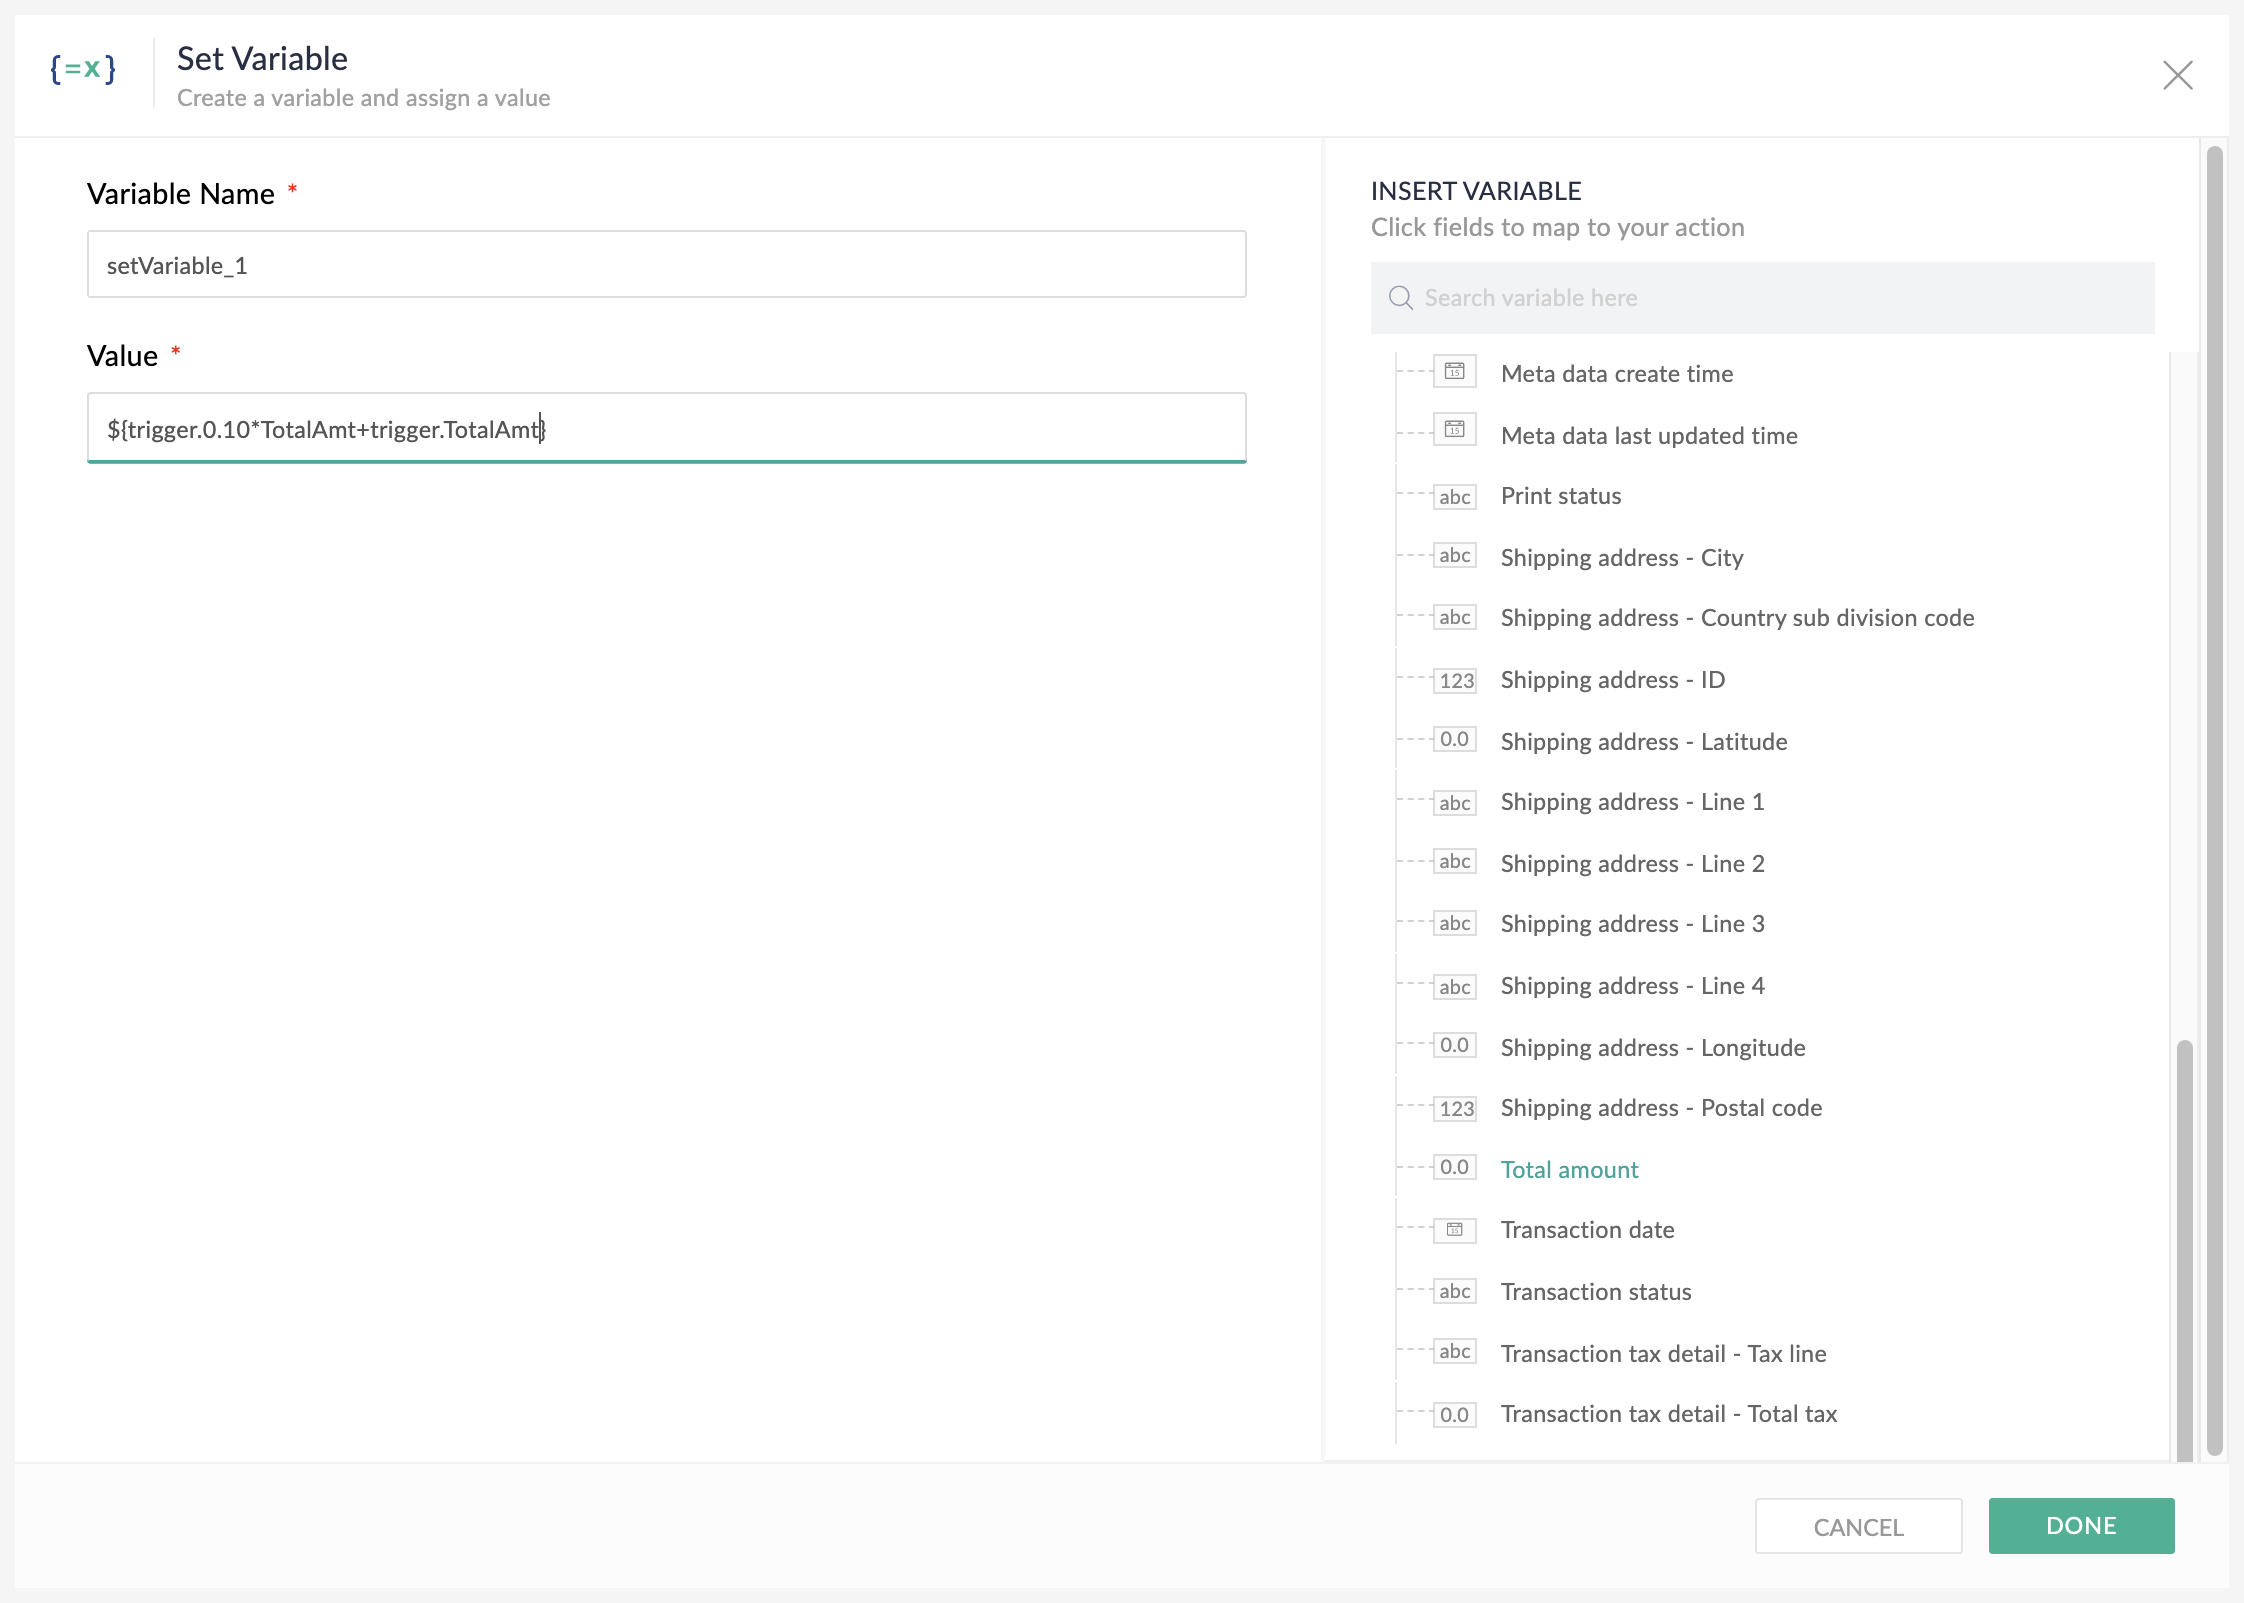This screenshot has height=1603, width=2244.
Task: Focus the Variable Name input field
Action: 666,264
